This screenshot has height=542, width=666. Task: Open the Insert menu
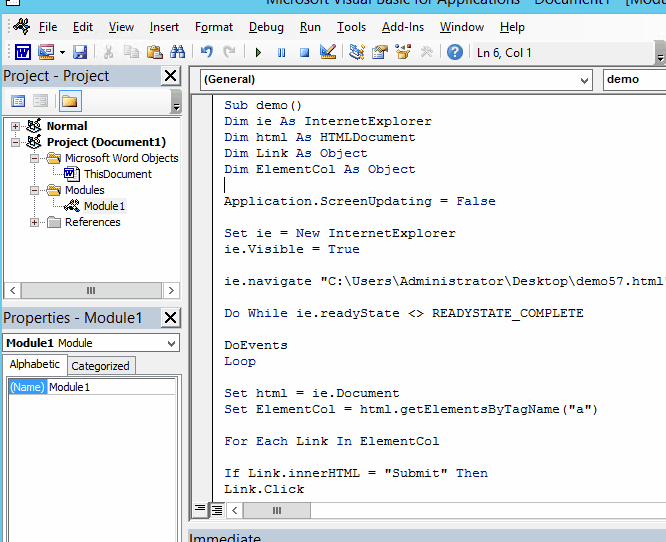[164, 27]
